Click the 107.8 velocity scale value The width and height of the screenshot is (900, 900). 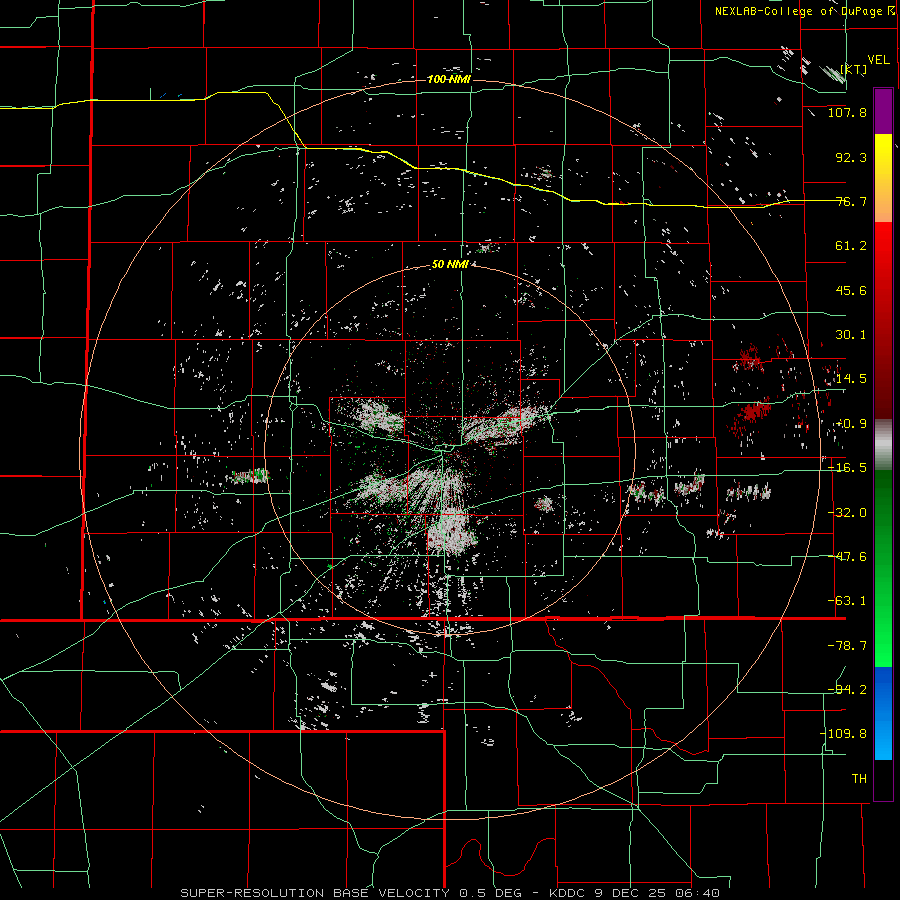point(847,112)
